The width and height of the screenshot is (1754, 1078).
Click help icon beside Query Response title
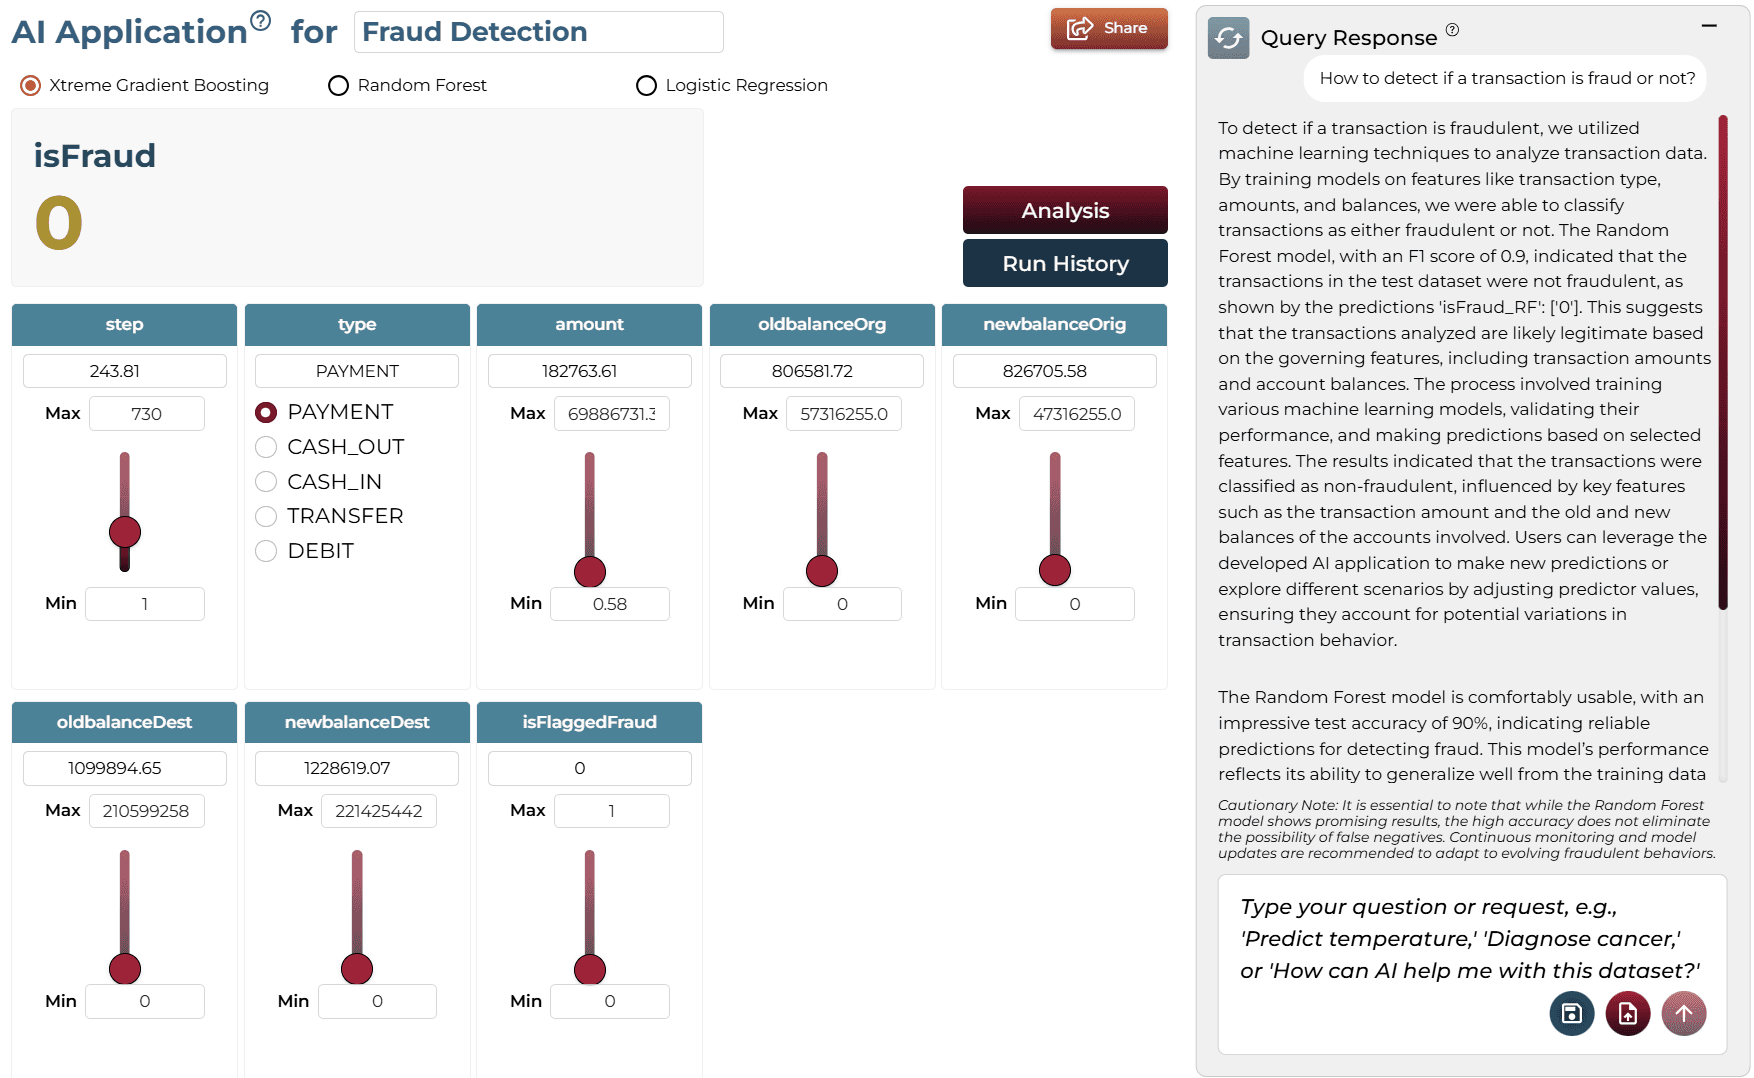coord(1452,30)
